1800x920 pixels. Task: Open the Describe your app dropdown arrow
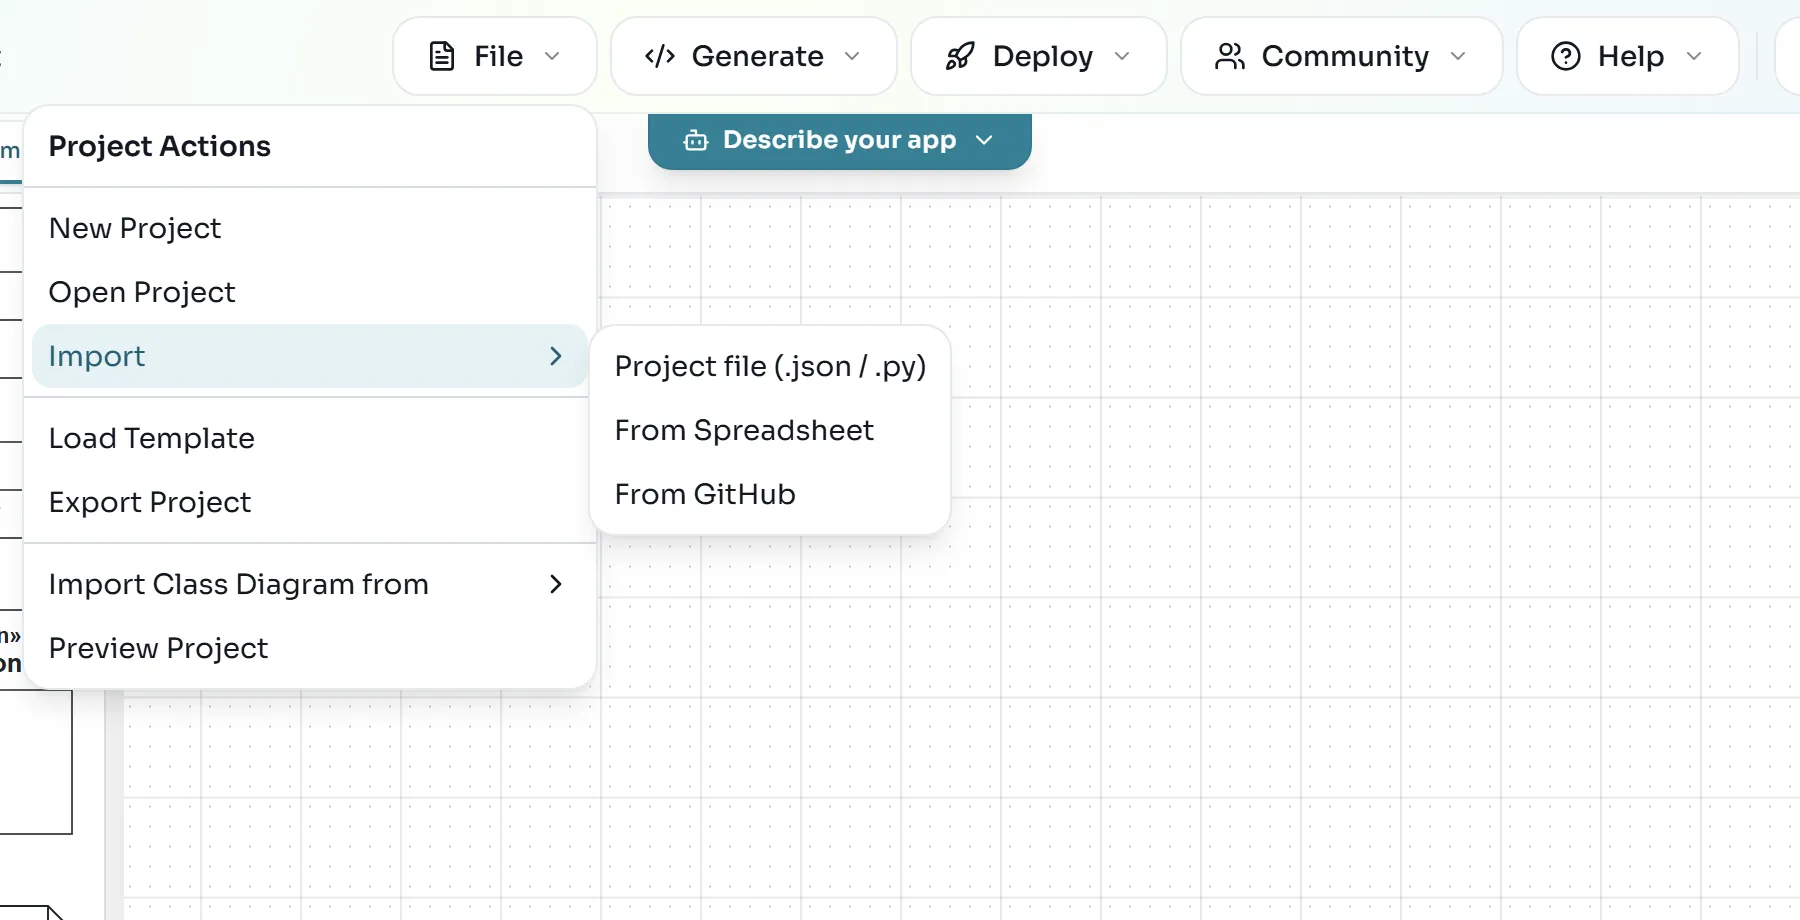click(984, 140)
